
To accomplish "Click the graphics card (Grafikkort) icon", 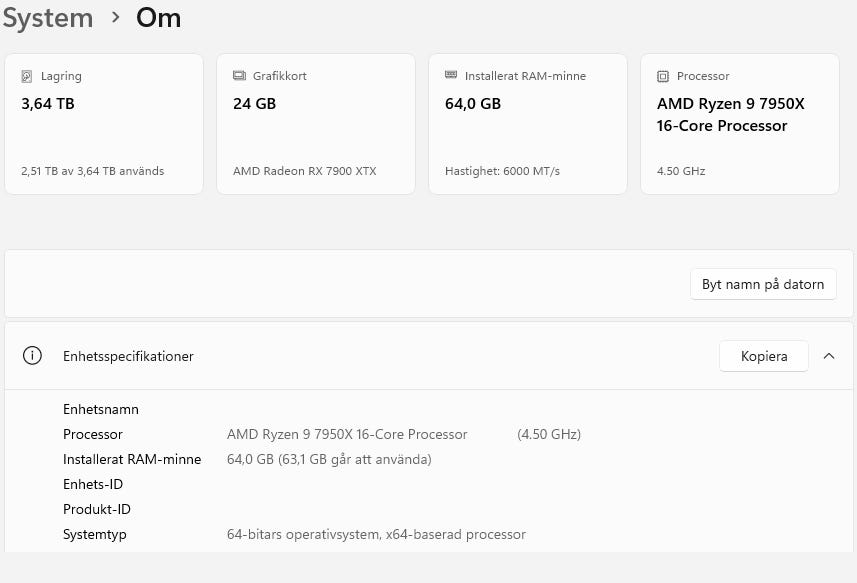I will coord(239,76).
